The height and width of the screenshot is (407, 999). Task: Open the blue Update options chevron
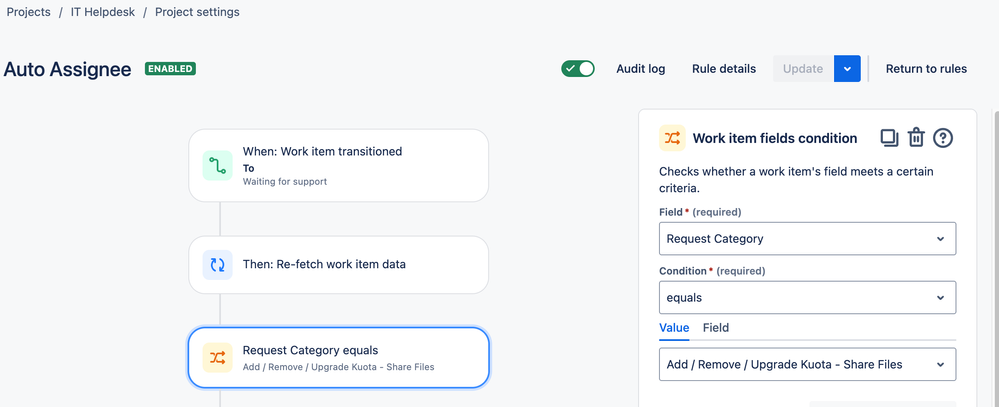847,69
